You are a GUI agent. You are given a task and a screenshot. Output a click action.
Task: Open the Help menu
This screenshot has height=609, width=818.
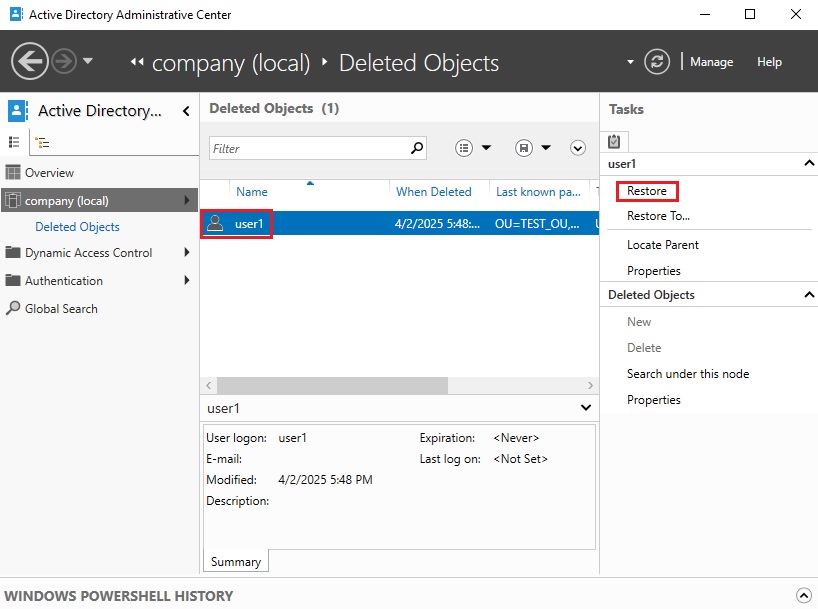pyautogui.click(x=769, y=62)
